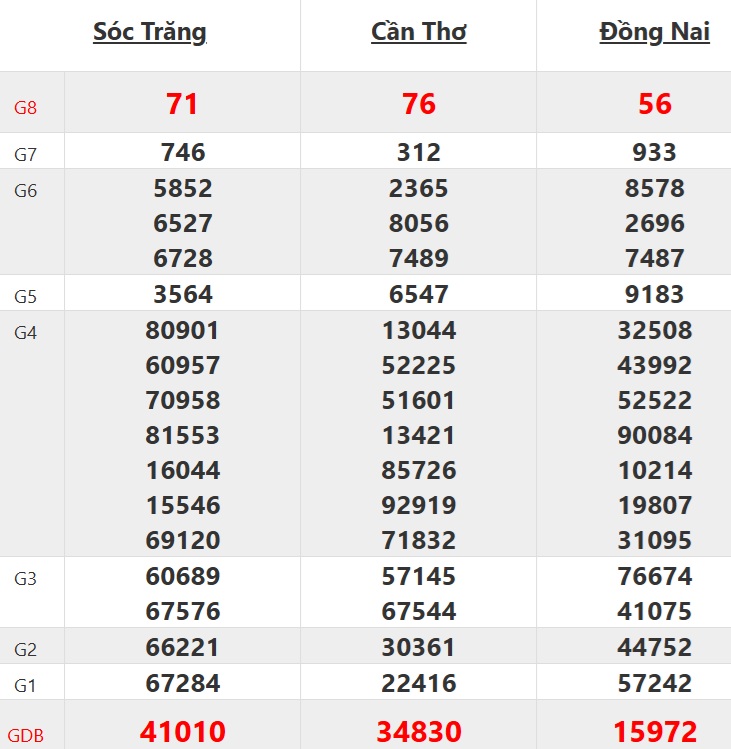Click Sóc Trăng G8 number 71

[182, 104]
